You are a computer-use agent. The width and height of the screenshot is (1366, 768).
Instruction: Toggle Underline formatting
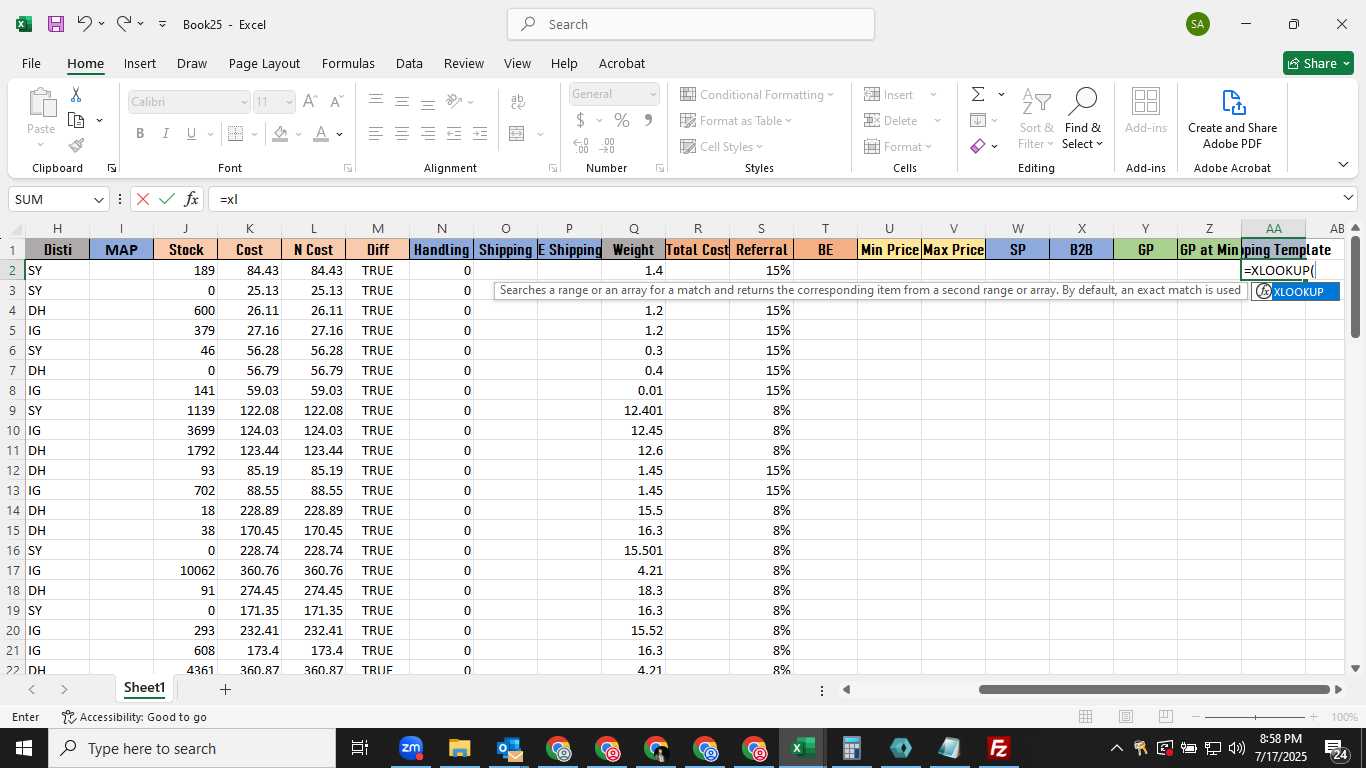pos(191,133)
